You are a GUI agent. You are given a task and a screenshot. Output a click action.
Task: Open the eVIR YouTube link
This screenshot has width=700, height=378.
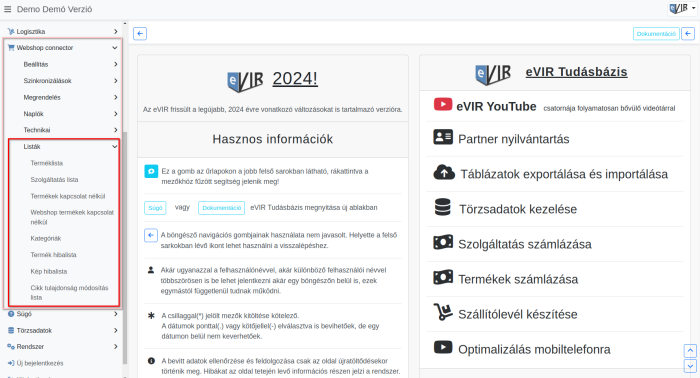coord(496,107)
